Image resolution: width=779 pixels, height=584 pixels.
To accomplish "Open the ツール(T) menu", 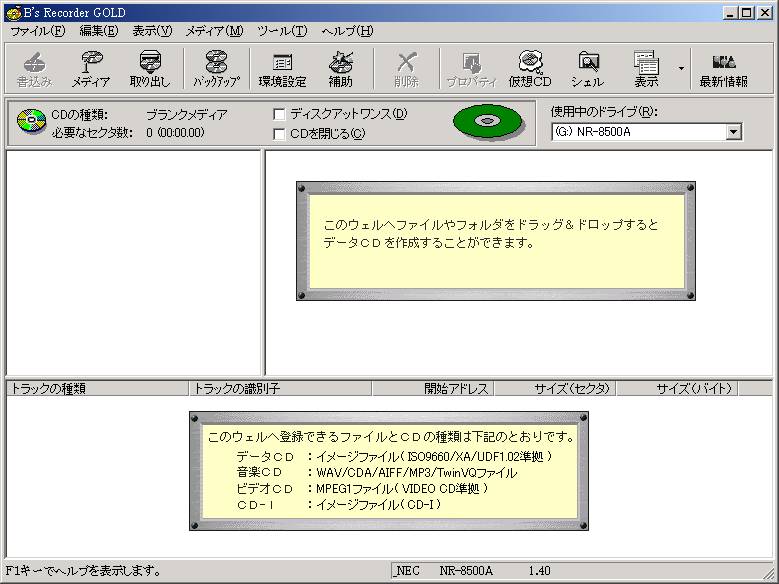I will [282, 31].
